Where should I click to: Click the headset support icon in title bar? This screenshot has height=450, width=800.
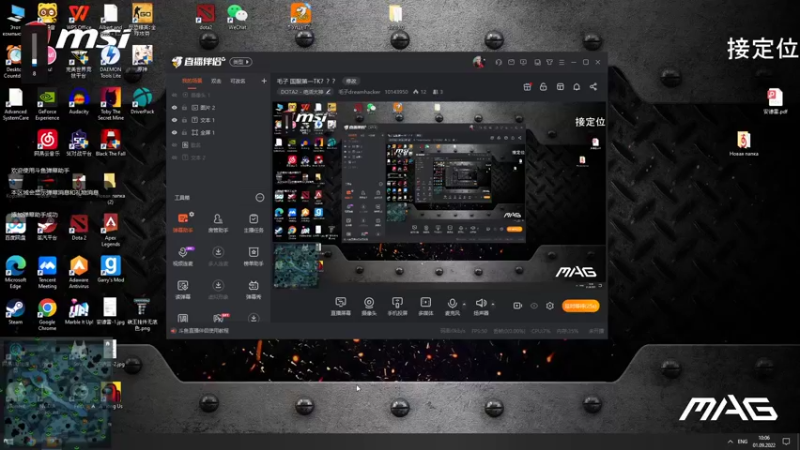click(x=498, y=62)
